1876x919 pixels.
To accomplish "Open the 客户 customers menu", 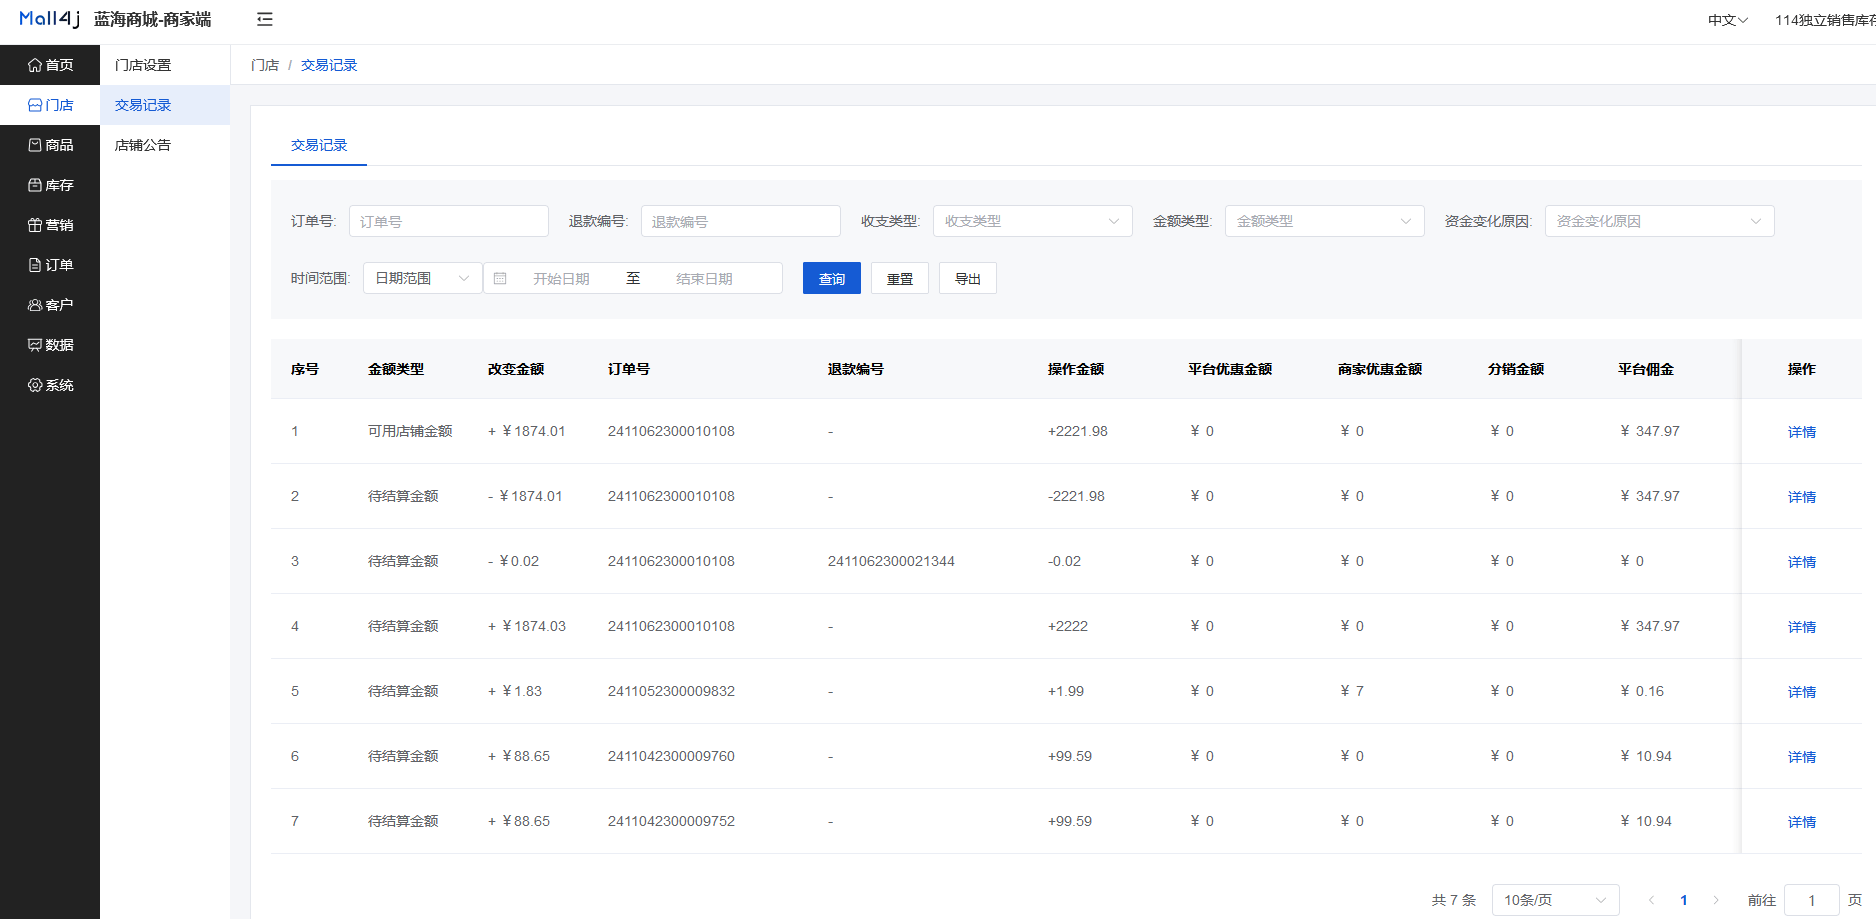I will 50,305.
